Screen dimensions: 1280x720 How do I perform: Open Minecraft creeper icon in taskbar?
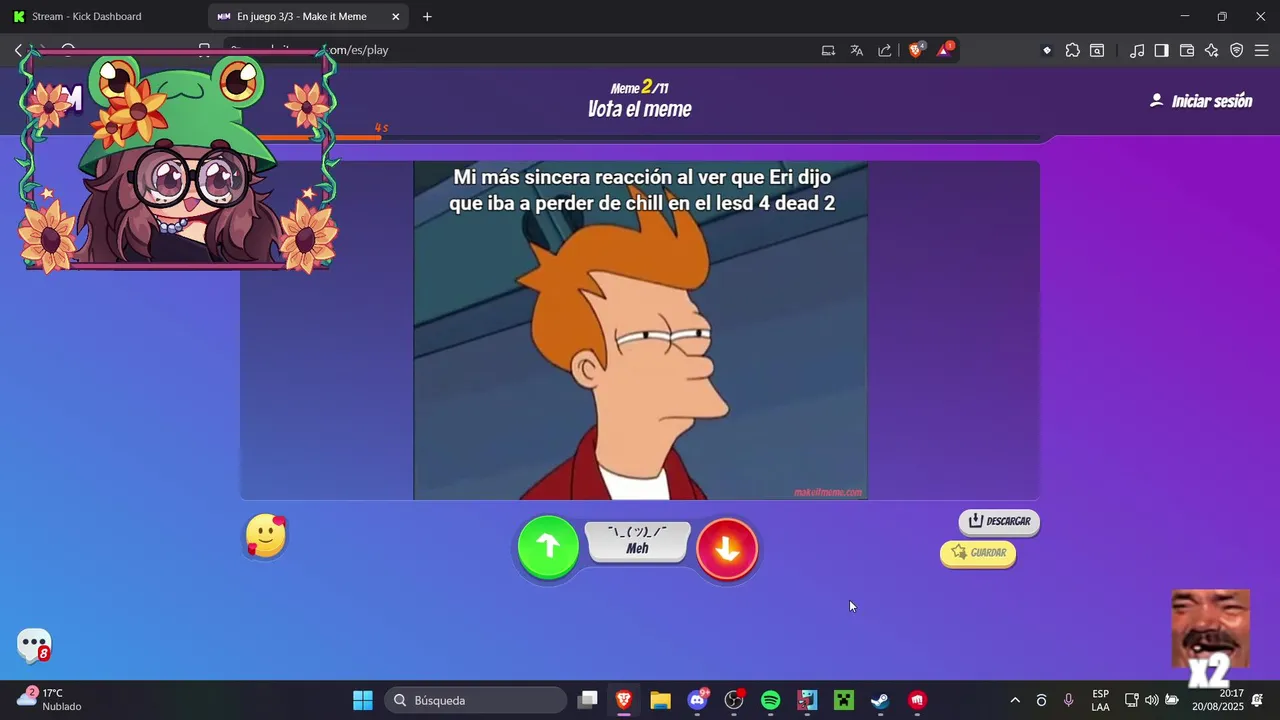(844, 700)
